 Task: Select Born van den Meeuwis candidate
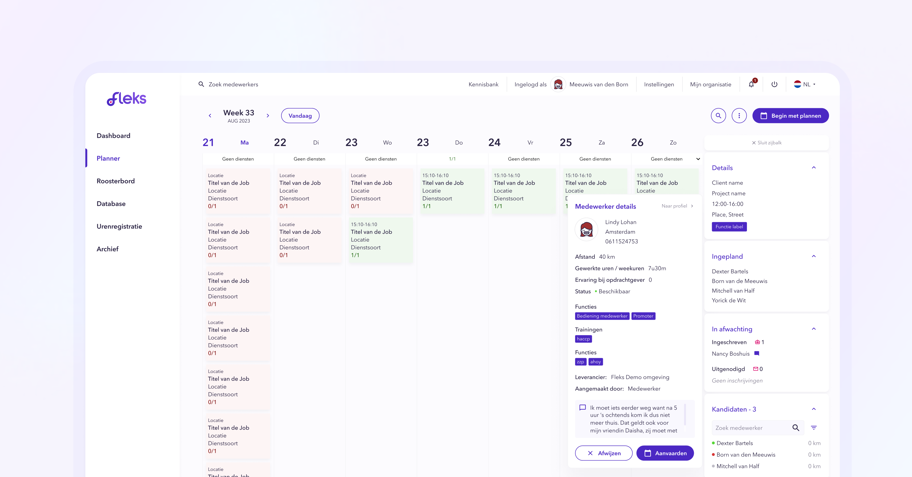click(x=746, y=455)
